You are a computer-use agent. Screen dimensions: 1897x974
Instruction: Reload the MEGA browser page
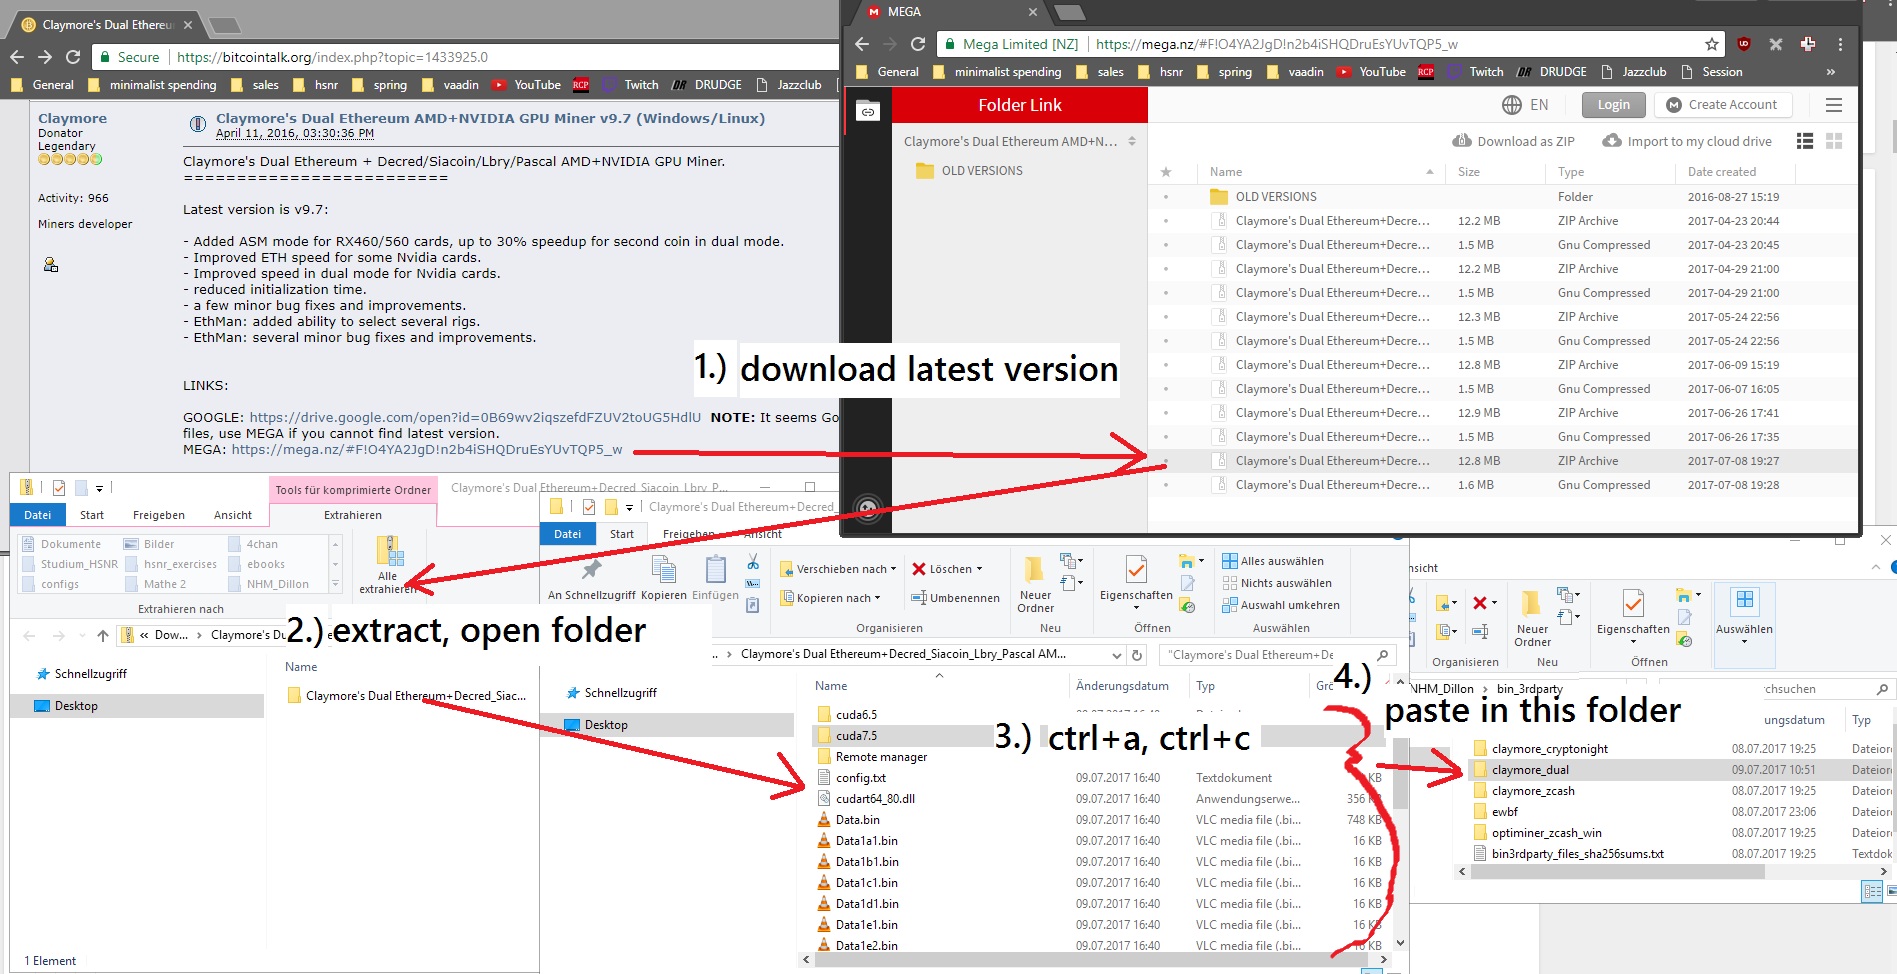click(x=917, y=44)
